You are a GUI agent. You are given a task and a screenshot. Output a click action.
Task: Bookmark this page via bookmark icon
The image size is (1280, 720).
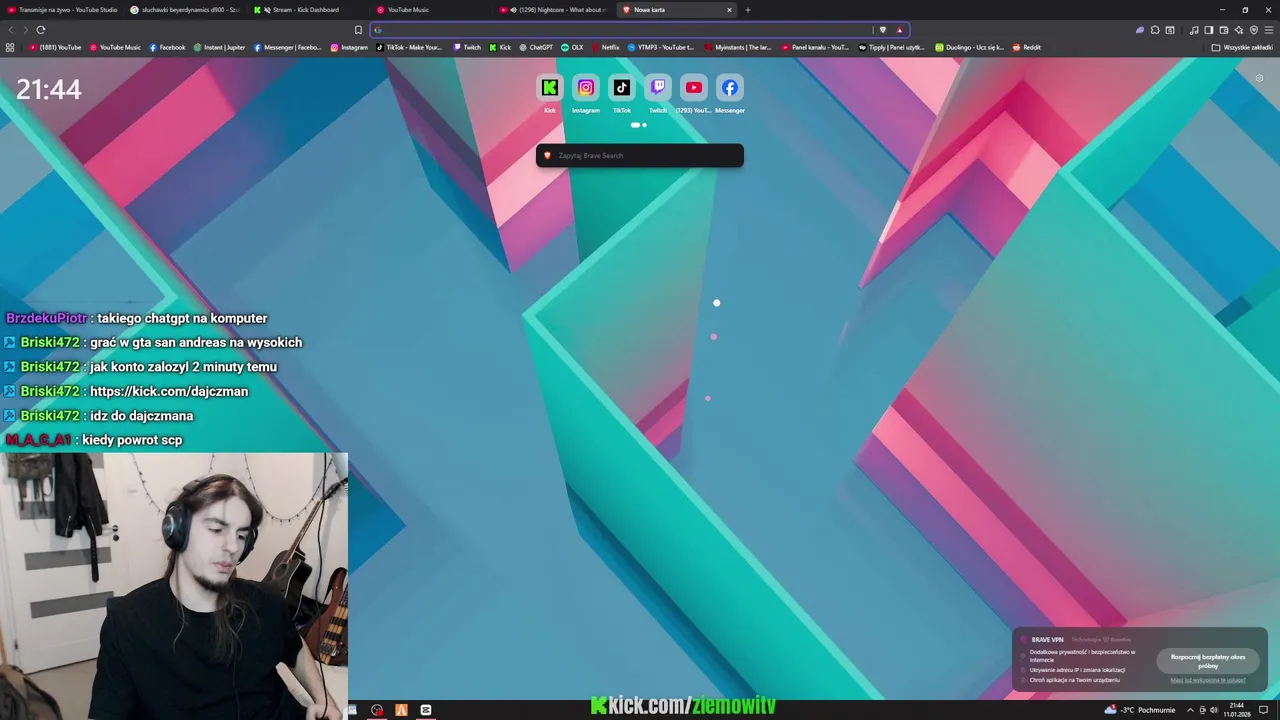pyautogui.click(x=358, y=30)
